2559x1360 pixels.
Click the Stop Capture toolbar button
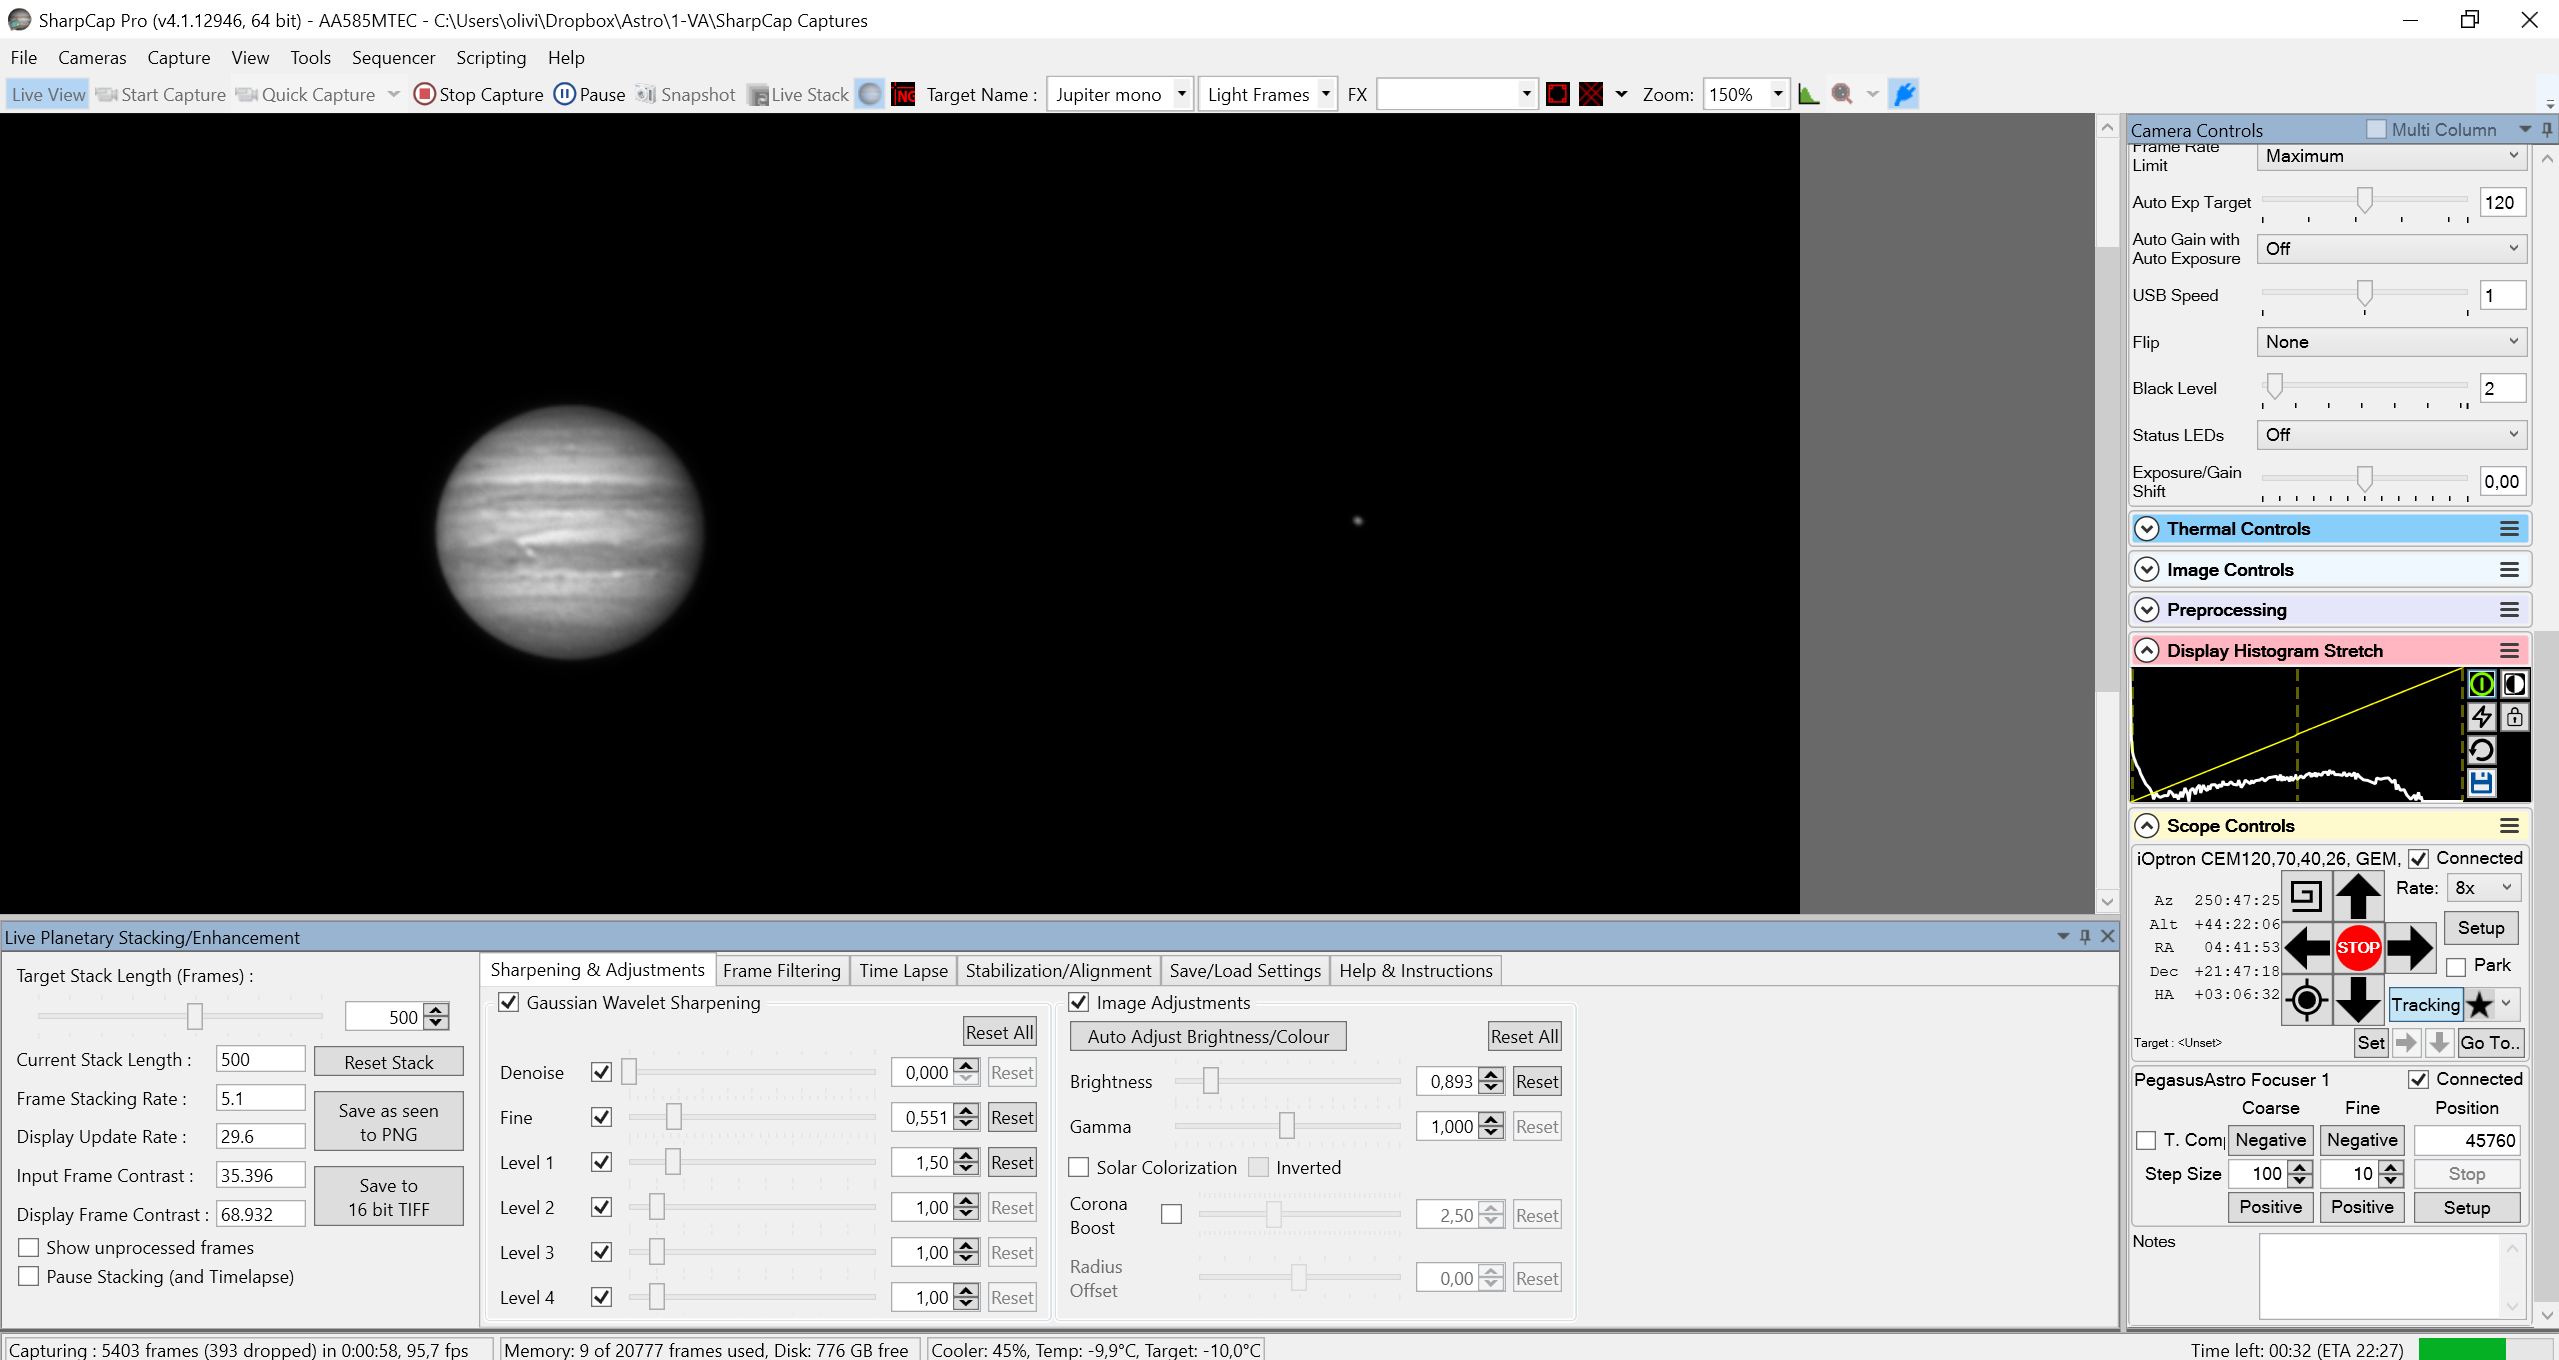(x=479, y=94)
